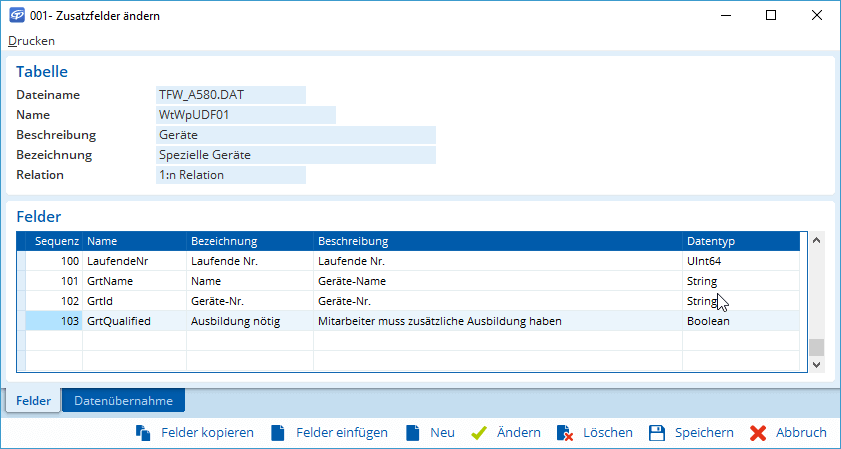Image resolution: width=841 pixels, height=449 pixels.
Task: Click the Löschen delete icon
Action: click(x=565, y=433)
